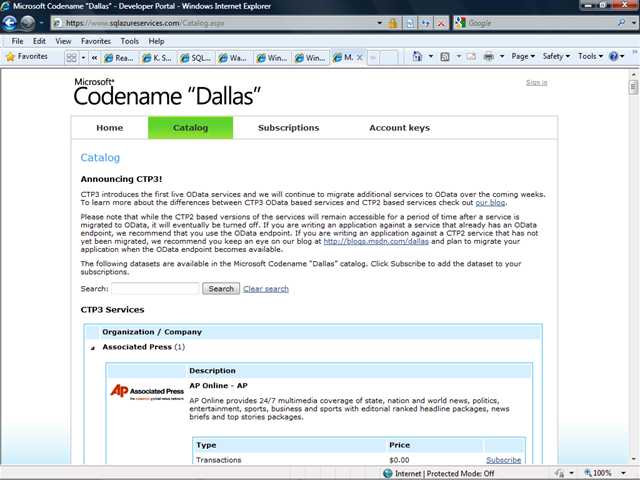The image size is (640, 480).
Task: Open the Tools menu in menu bar
Action: [x=129, y=41]
